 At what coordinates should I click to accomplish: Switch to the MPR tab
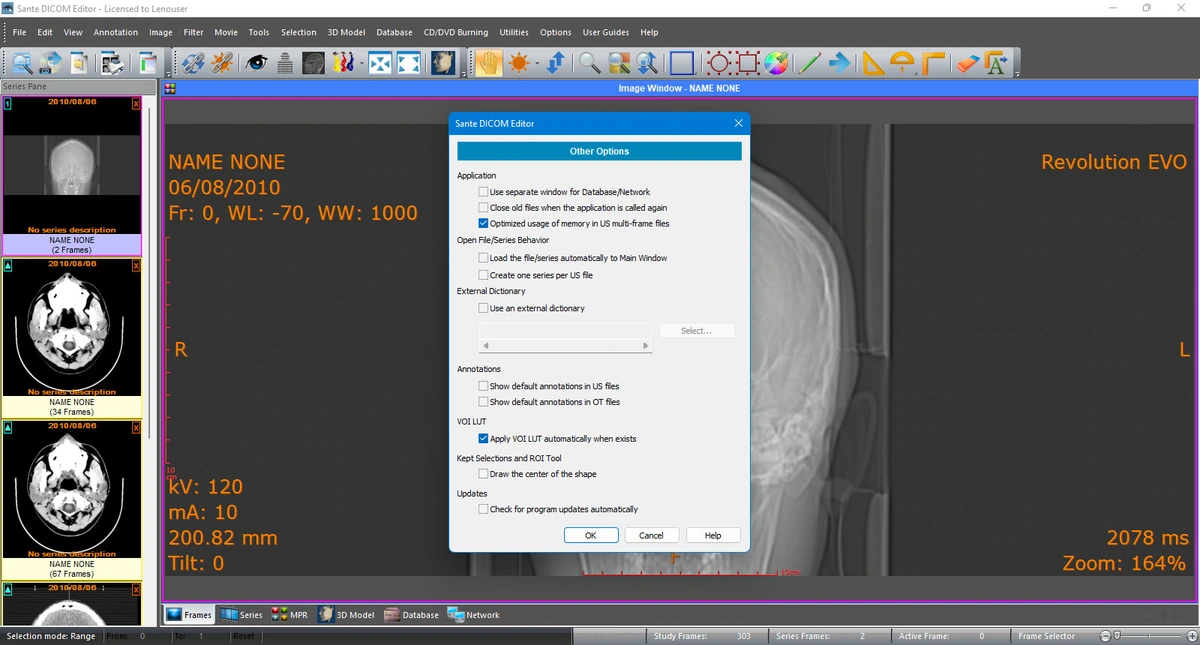[290, 615]
